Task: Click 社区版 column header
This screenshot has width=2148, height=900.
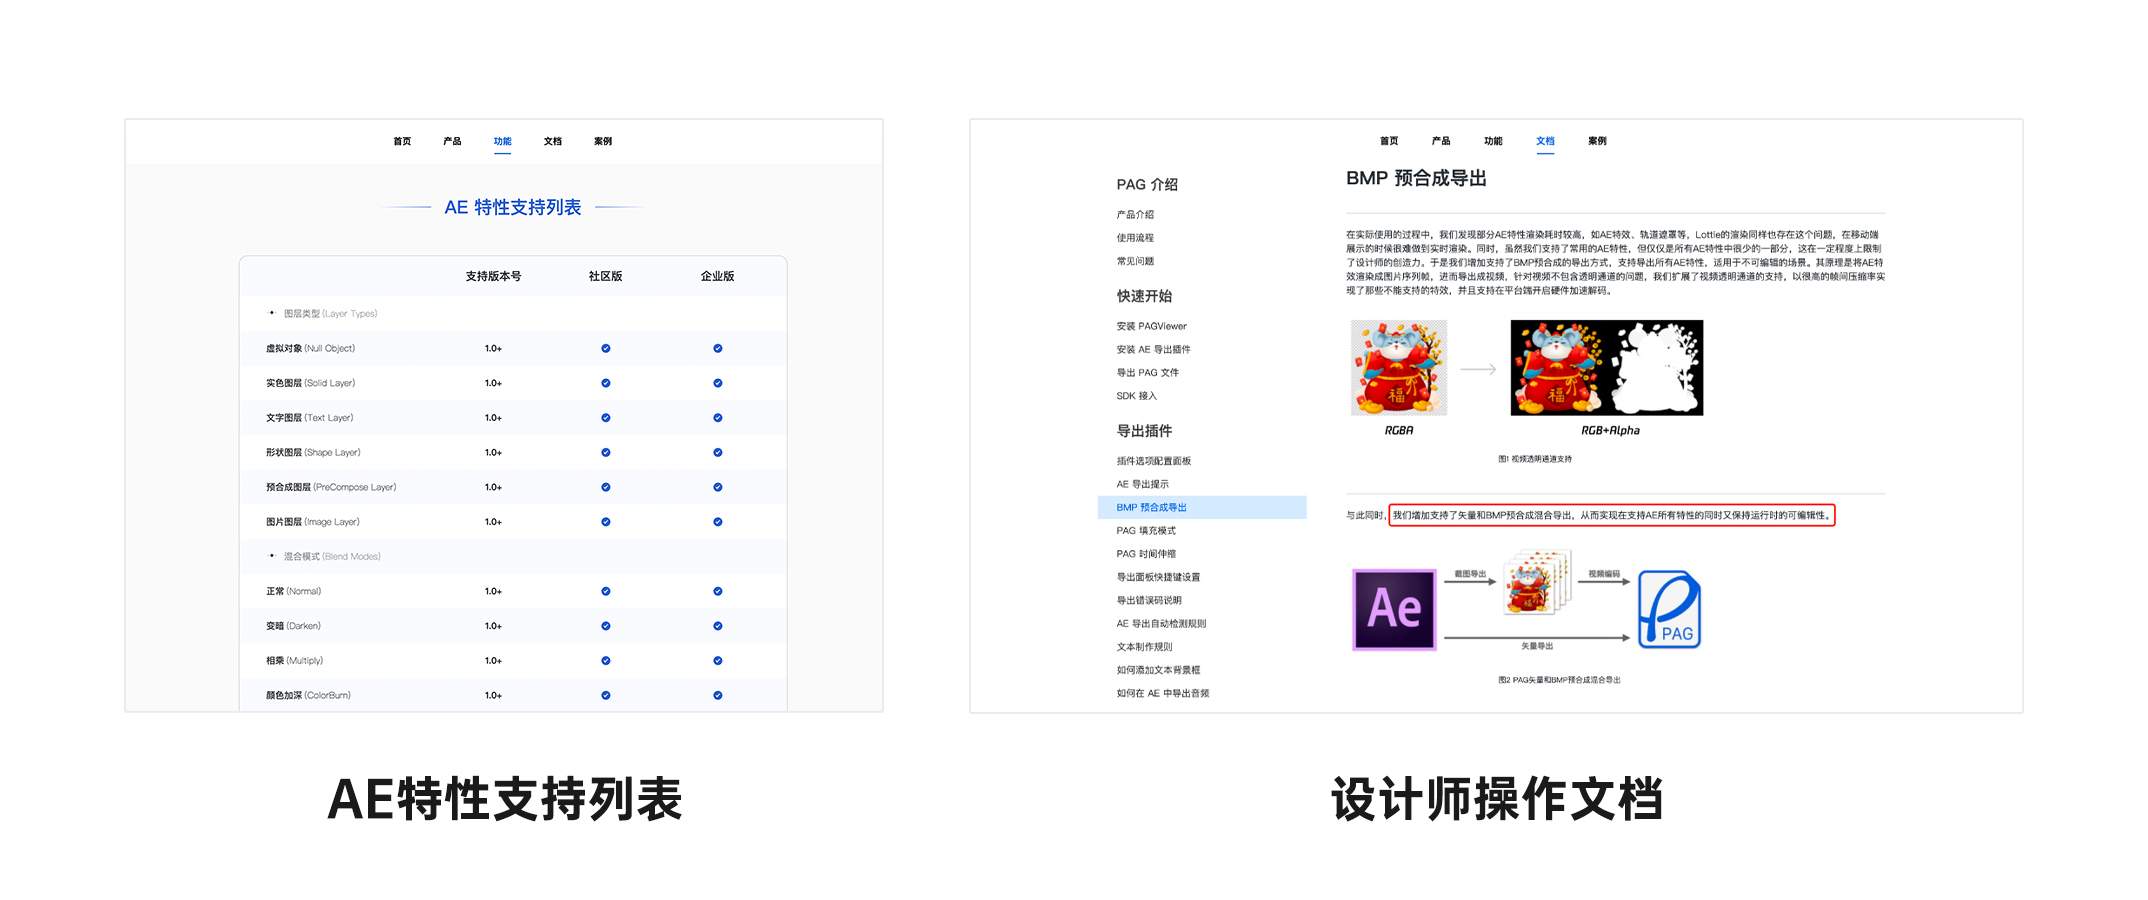Action: point(606,276)
